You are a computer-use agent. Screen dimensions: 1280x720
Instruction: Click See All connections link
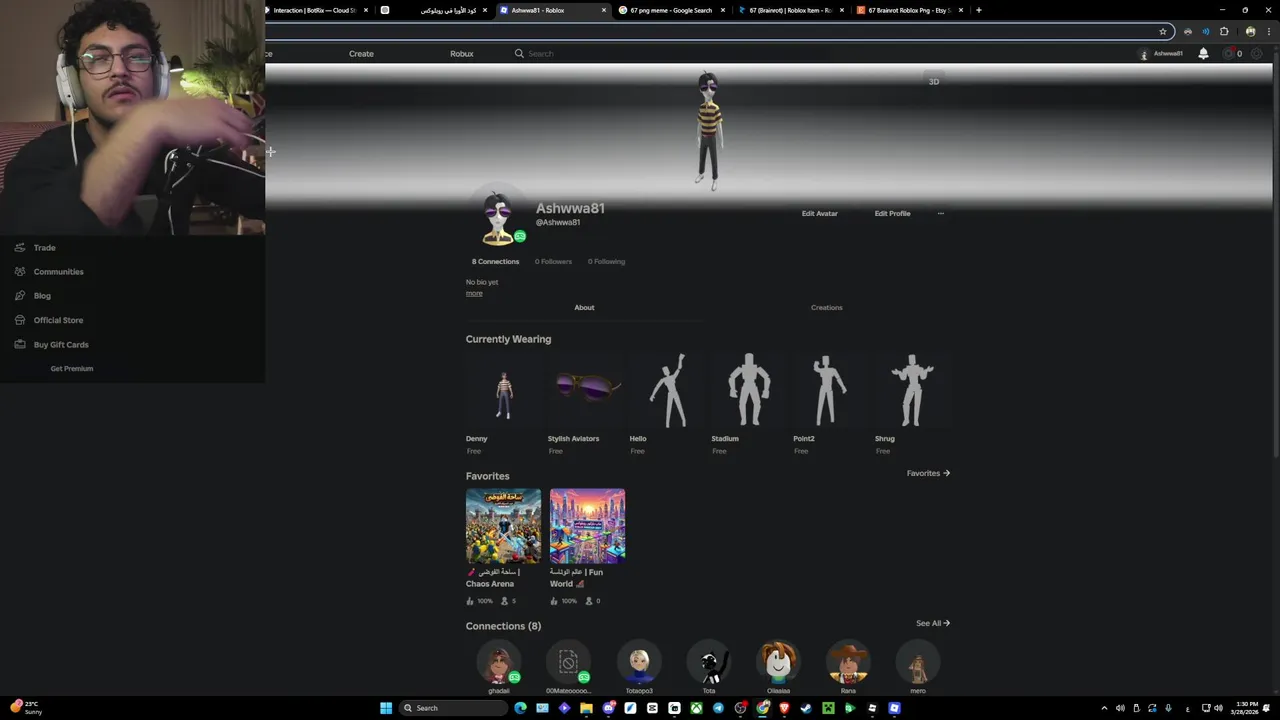tap(933, 623)
